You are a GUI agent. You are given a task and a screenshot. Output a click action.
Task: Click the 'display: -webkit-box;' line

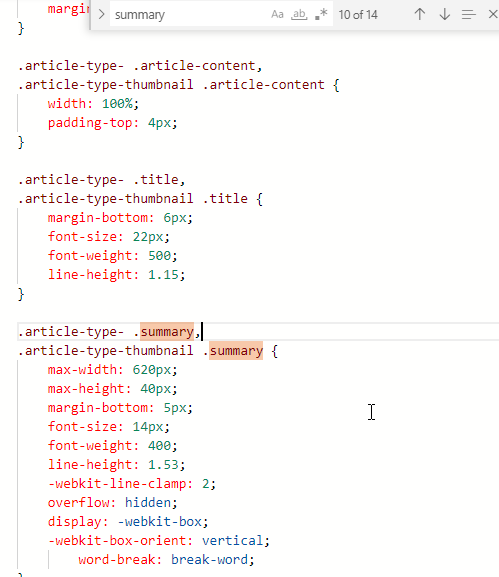[x=128, y=522]
